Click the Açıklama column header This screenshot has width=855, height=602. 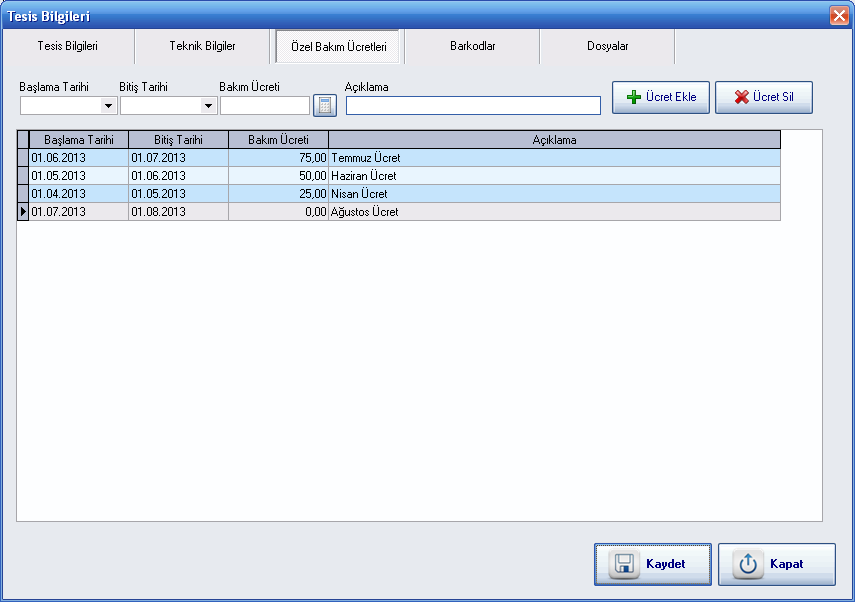(x=554, y=140)
